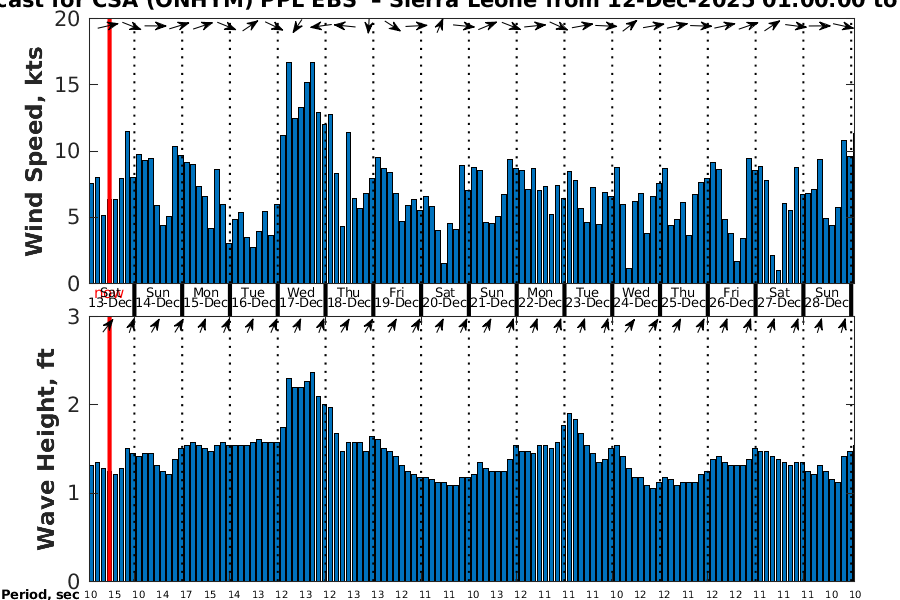Click the "Period, sec" row label
The width and height of the screenshot is (900, 600).
[40, 595]
